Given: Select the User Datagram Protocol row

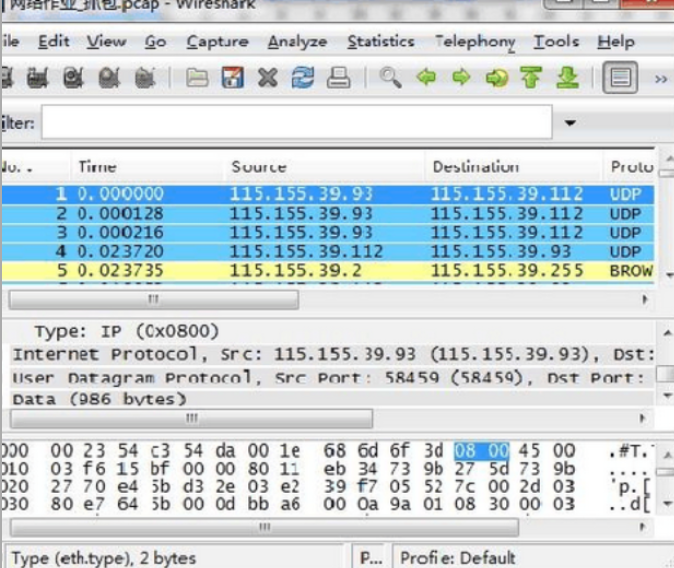Looking at the screenshot, I should tap(333, 378).
